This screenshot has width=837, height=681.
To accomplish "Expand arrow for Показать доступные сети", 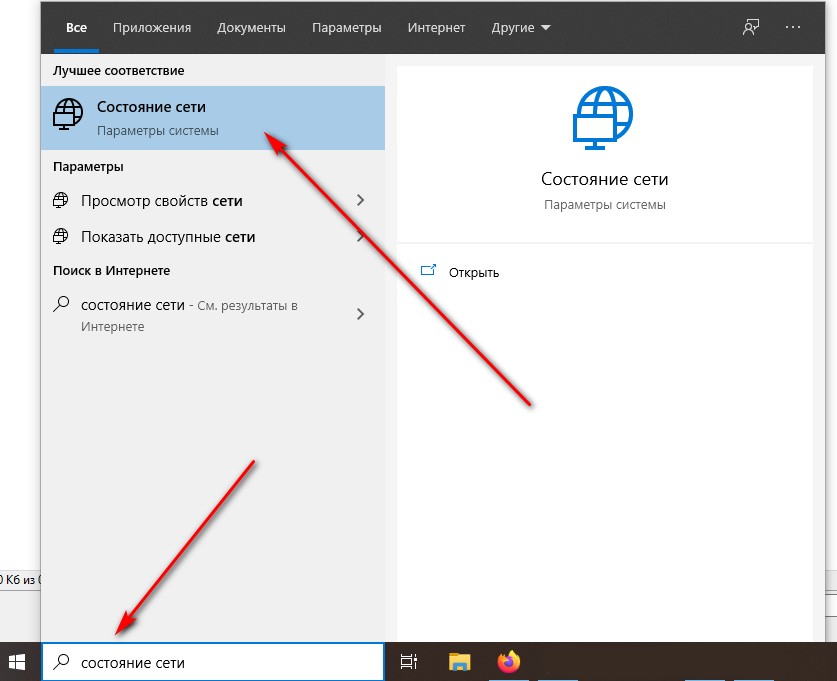I will [361, 237].
